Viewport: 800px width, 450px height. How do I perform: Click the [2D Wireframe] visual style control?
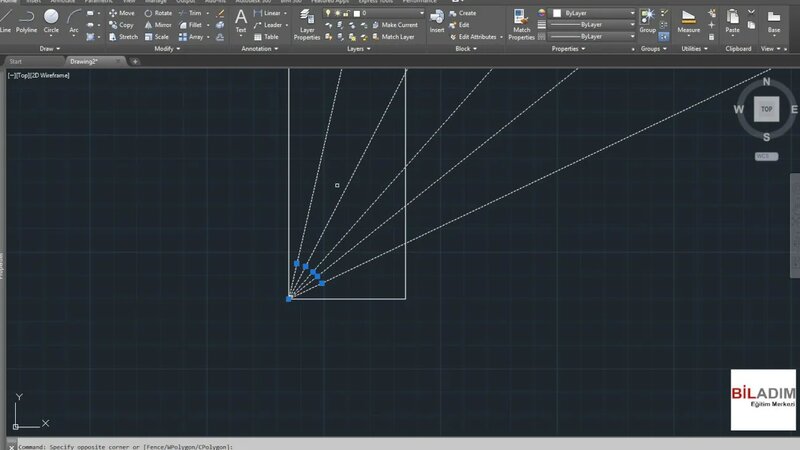pos(49,76)
